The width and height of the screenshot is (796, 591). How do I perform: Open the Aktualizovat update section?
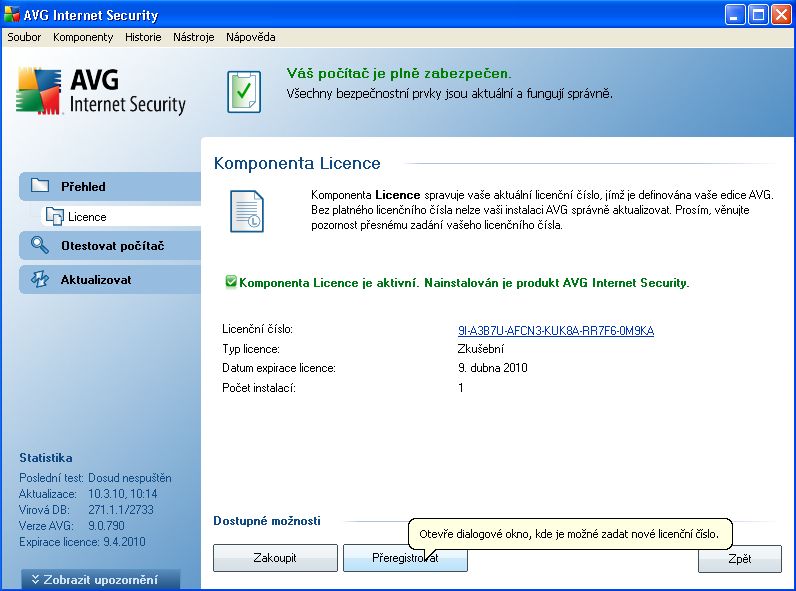coord(110,280)
